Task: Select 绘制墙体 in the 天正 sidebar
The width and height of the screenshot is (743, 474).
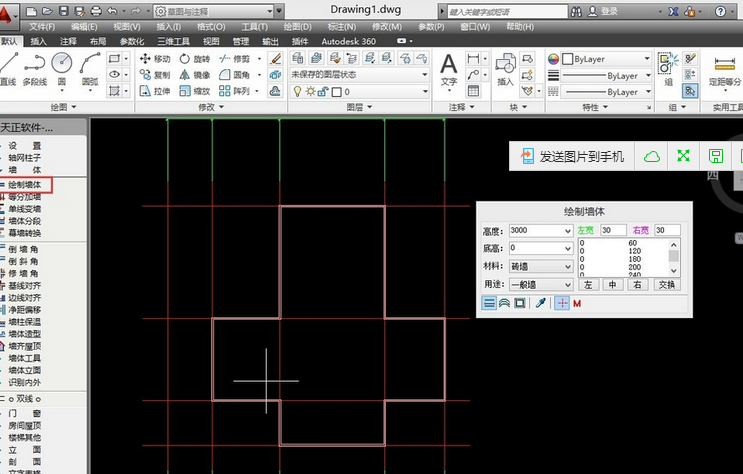Action: click(25, 184)
